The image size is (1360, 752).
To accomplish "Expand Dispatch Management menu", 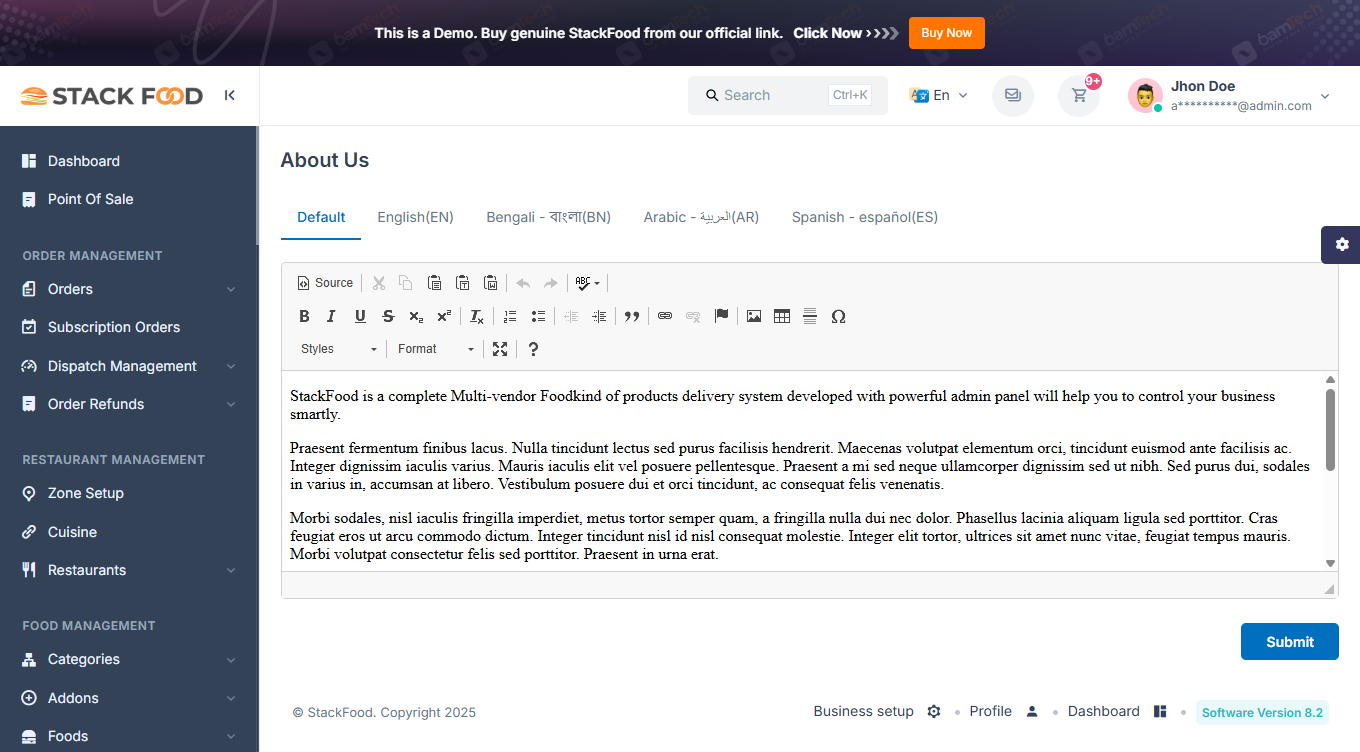I will (x=129, y=366).
